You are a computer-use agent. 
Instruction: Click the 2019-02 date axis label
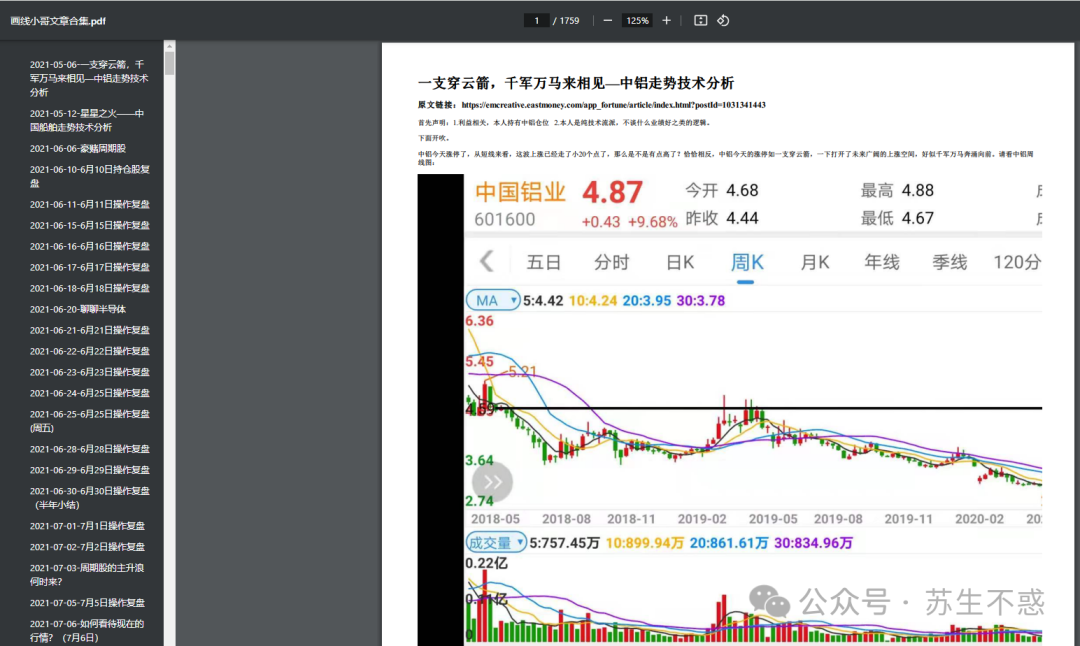[x=702, y=519]
